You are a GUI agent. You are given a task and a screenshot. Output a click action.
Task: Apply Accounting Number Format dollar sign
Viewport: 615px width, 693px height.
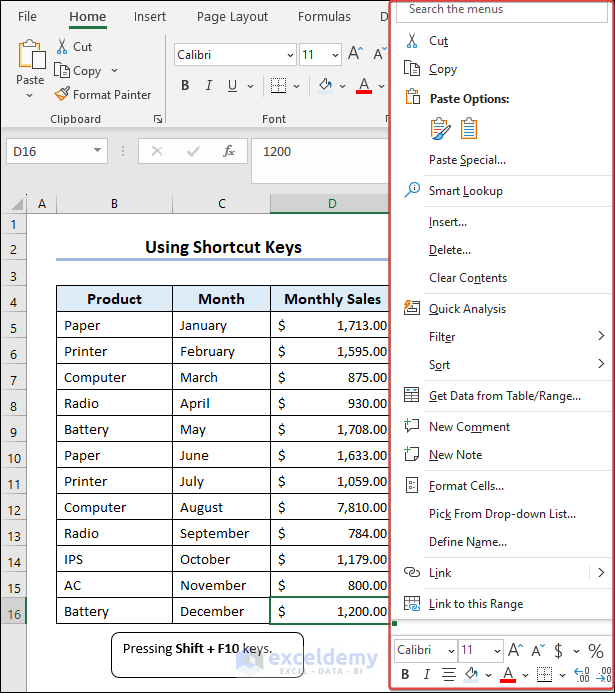coord(558,651)
